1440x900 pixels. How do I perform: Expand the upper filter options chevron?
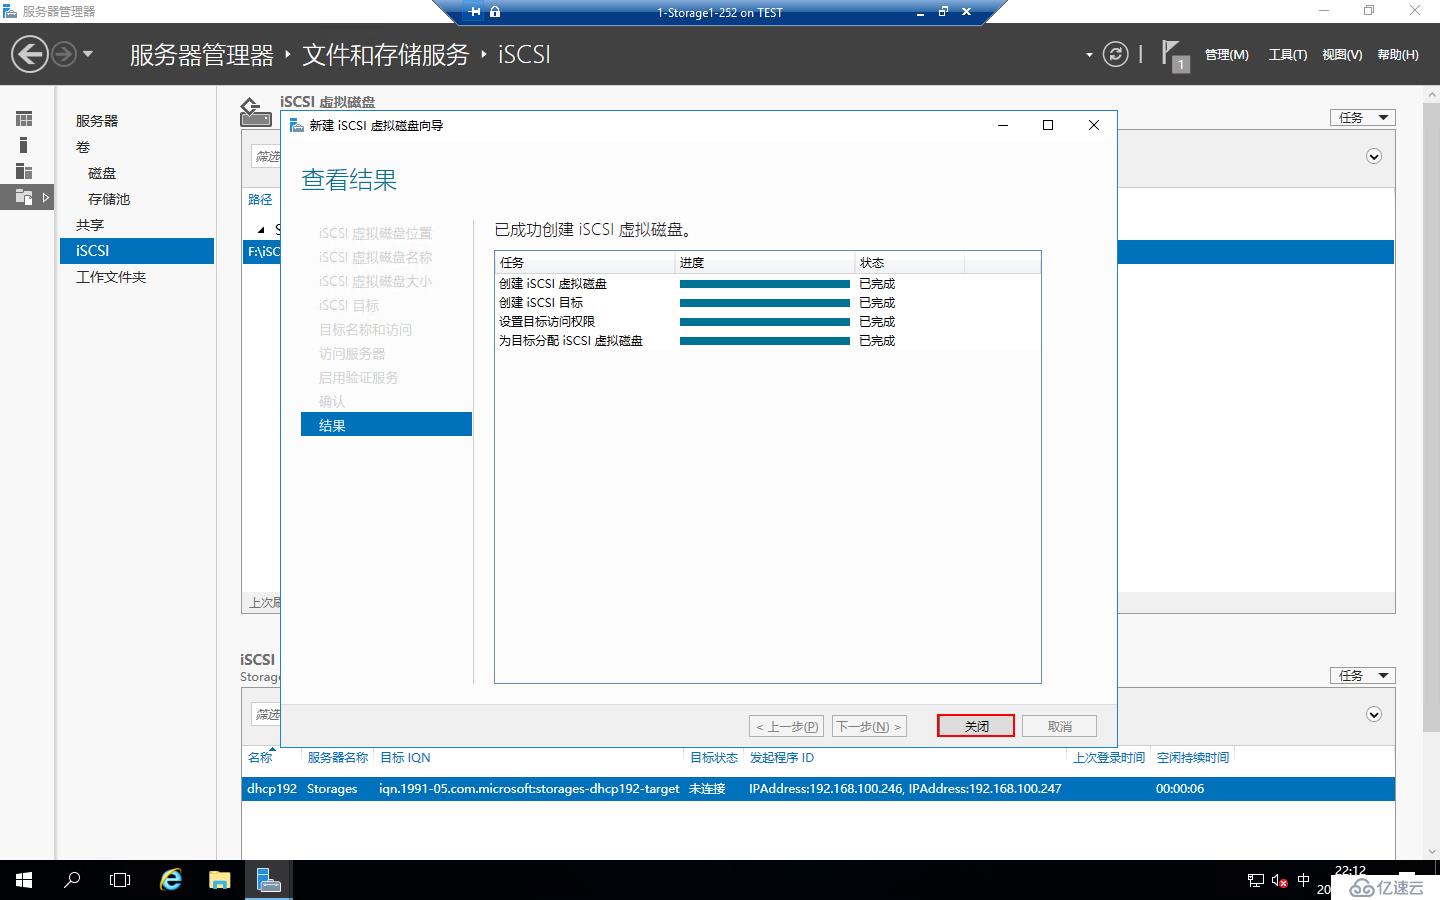click(1374, 156)
